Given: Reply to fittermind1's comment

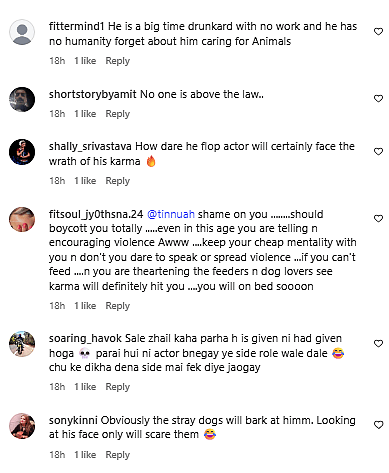Looking at the screenshot, I should point(117,61).
